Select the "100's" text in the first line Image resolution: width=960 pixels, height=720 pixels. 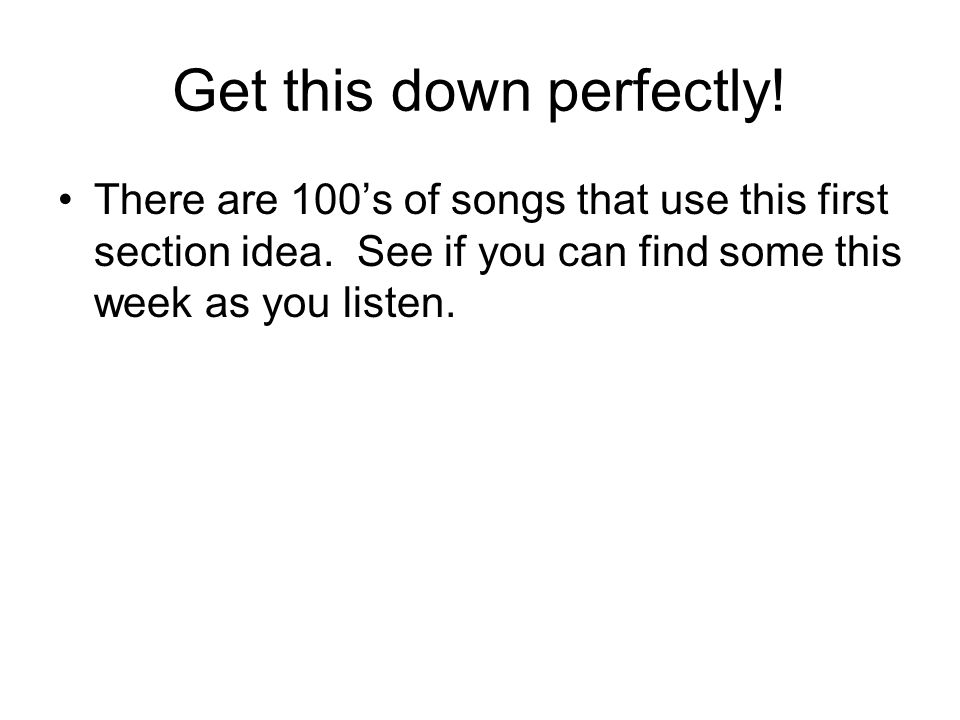tap(341, 199)
